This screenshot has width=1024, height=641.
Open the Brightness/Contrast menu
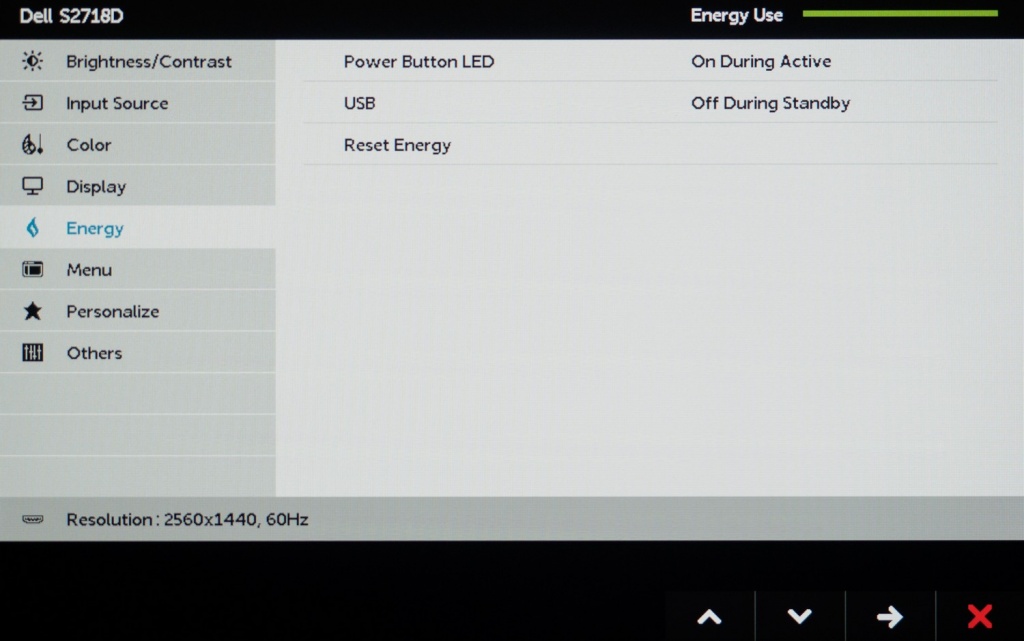click(x=148, y=62)
